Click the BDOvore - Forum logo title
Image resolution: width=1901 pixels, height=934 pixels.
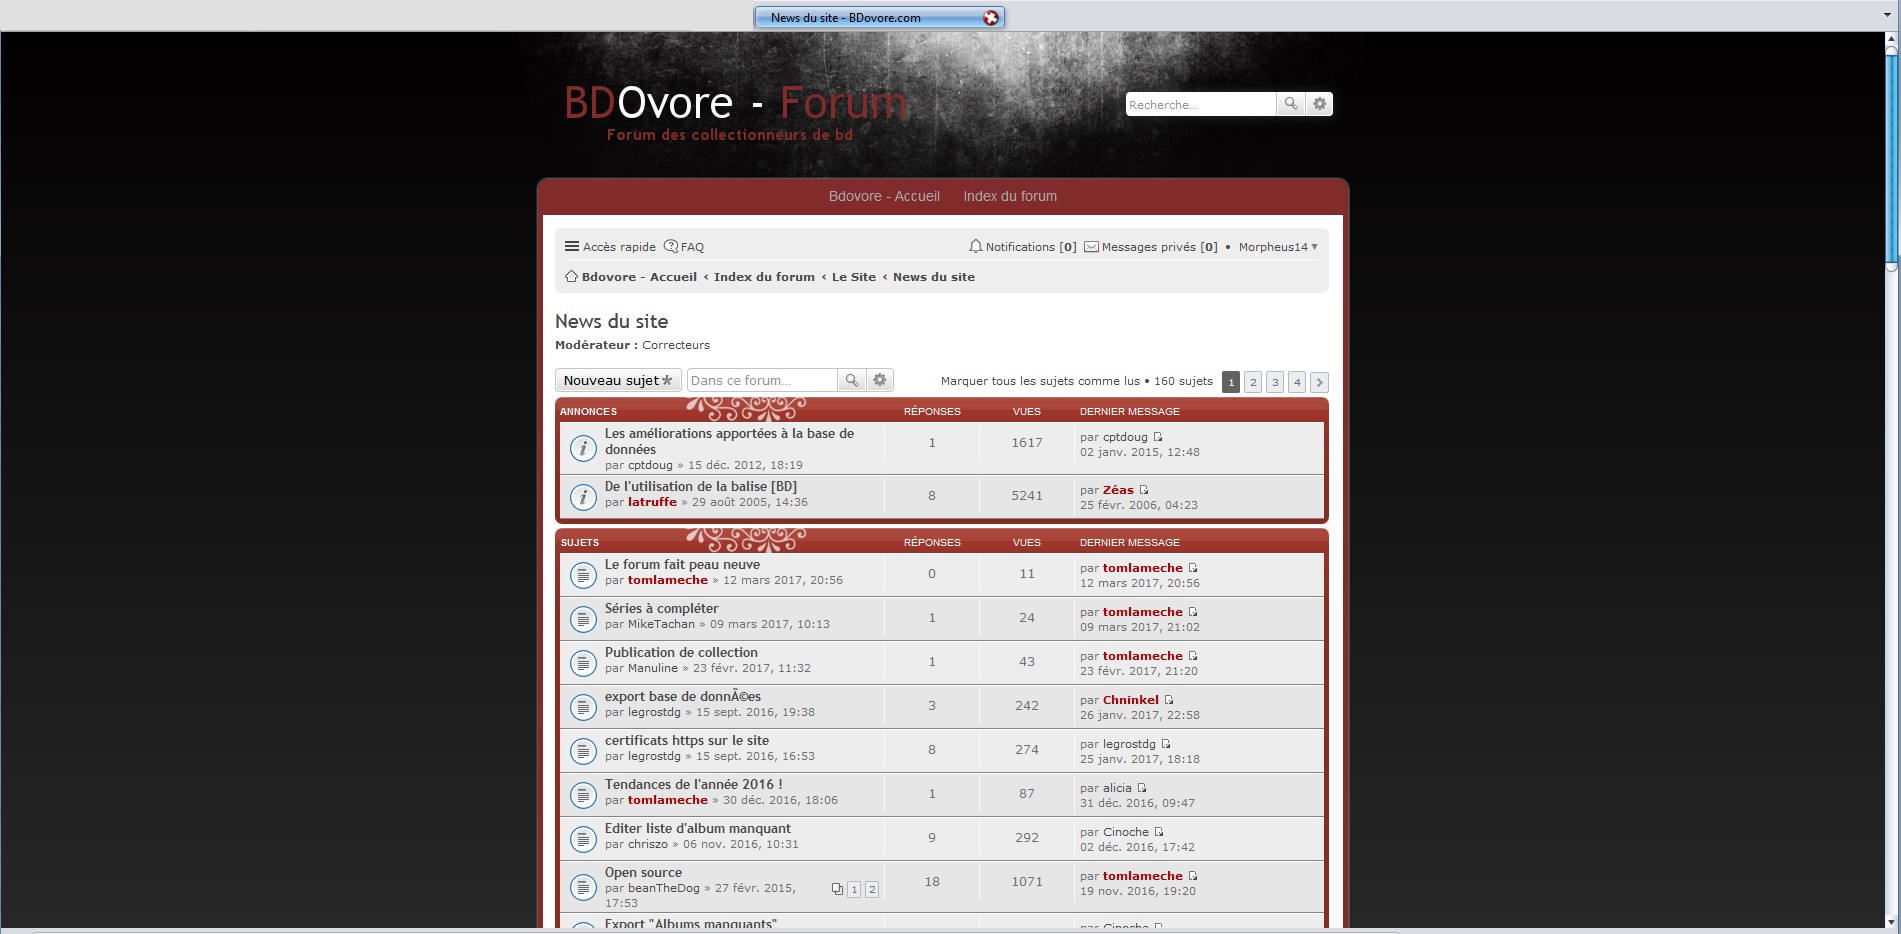[x=735, y=103]
